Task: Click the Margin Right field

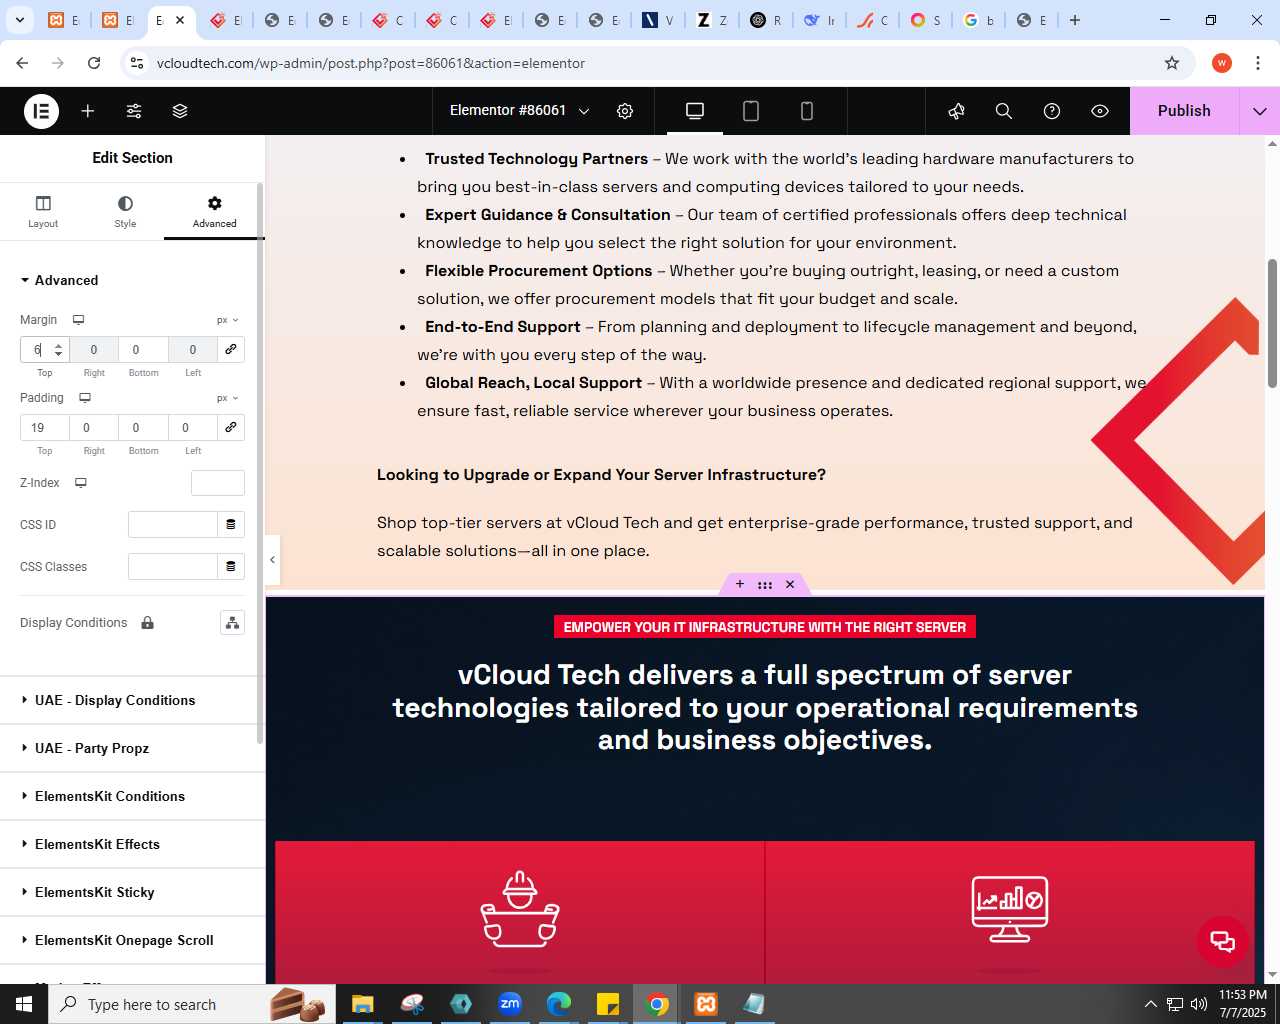Action: (94, 349)
